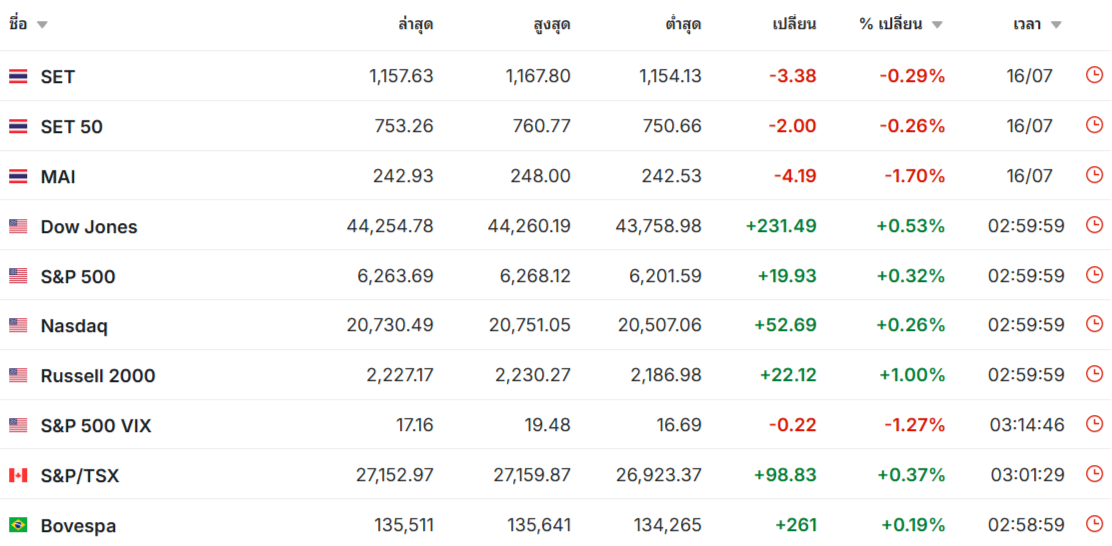Click the Thai flag next to MAI

pos(18,177)
